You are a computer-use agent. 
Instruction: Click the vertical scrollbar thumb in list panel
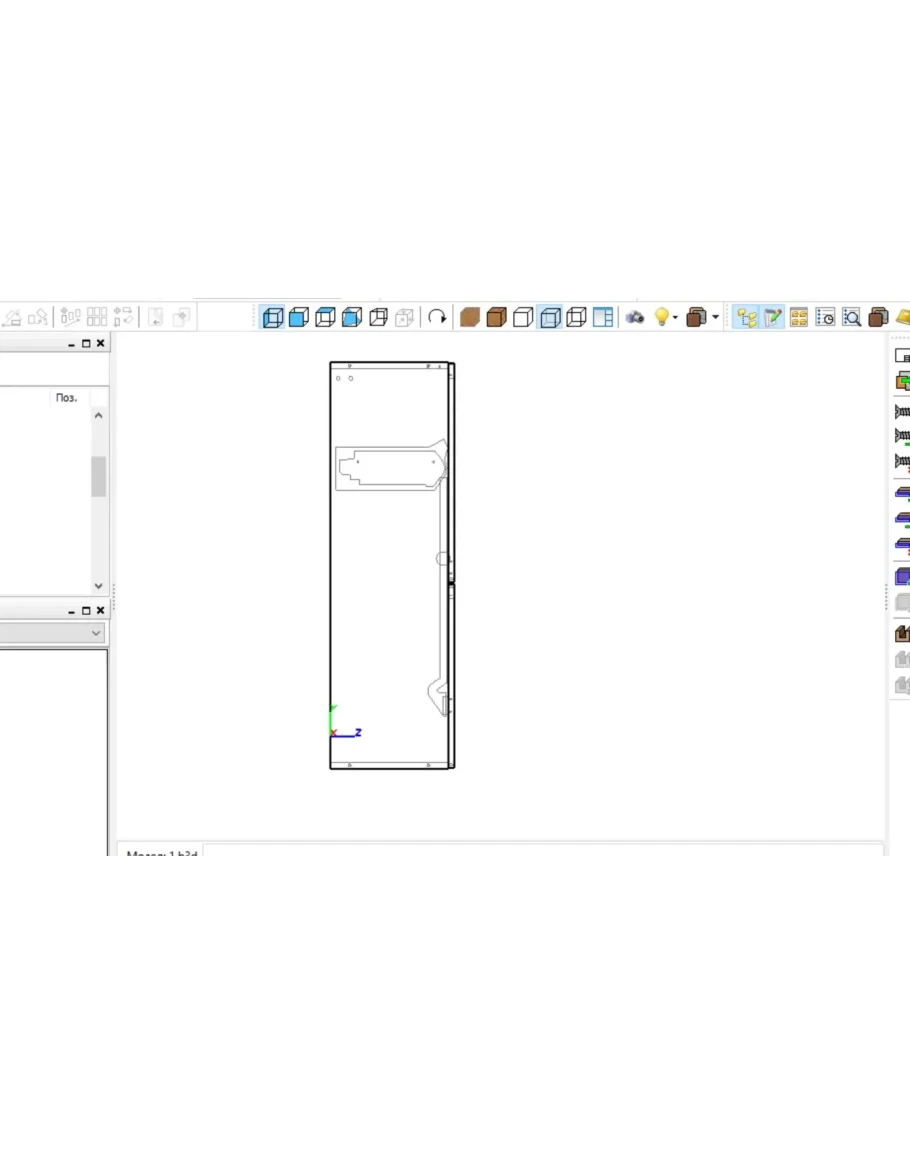(98, 476)
